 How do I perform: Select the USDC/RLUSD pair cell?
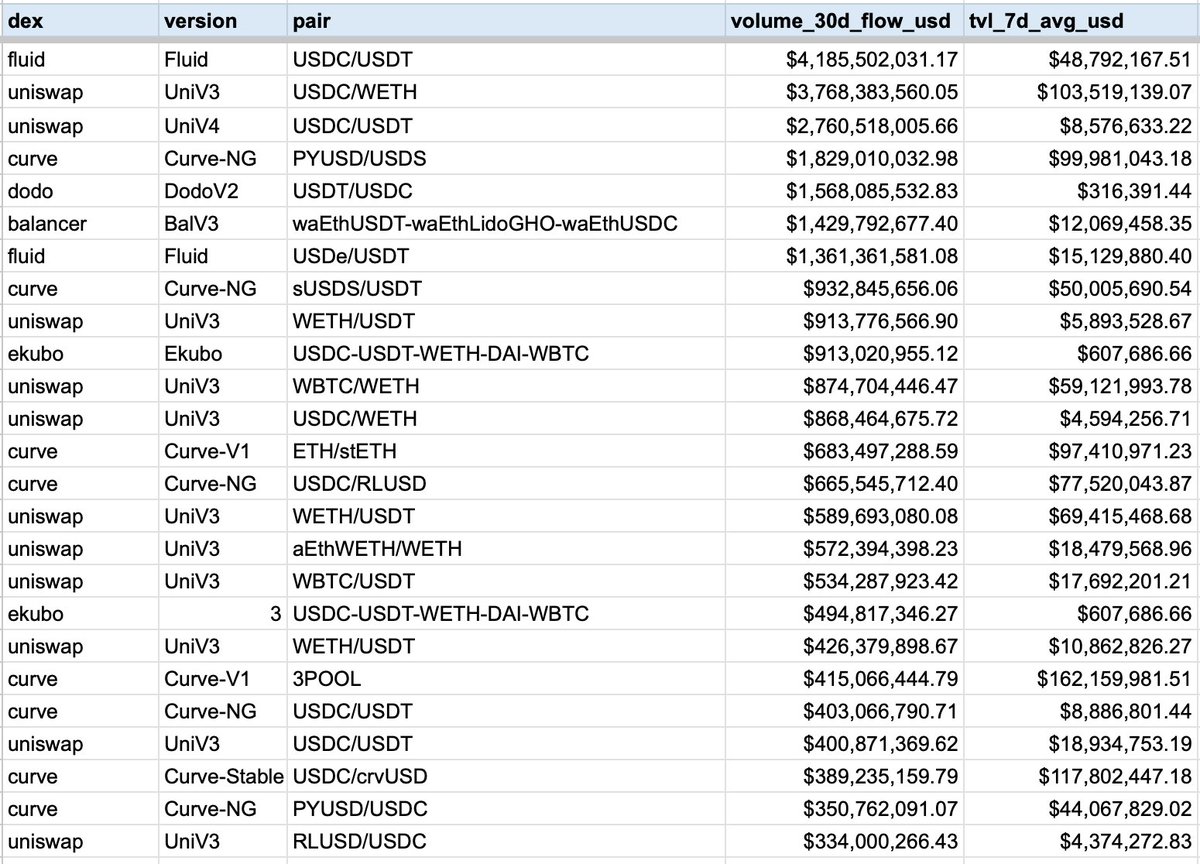pos(507,483)
